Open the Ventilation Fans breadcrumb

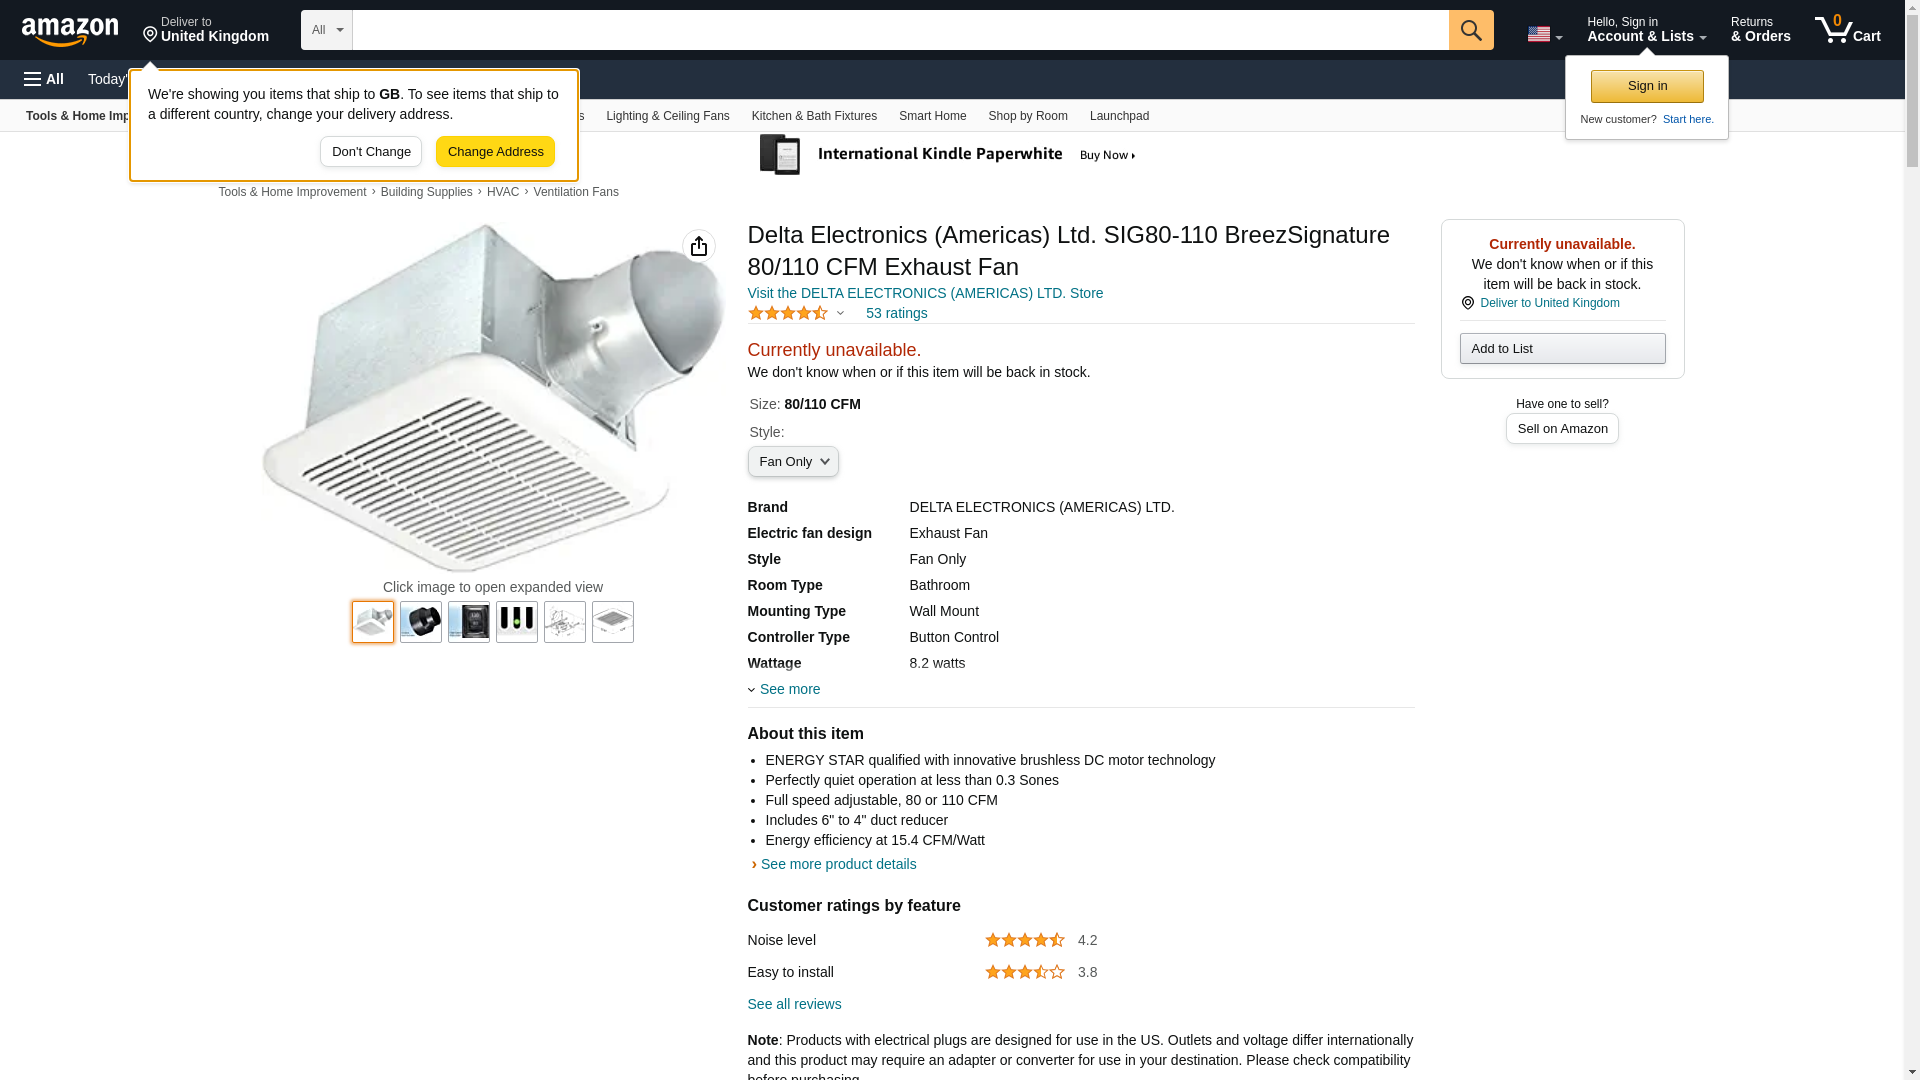pos(575,192)
